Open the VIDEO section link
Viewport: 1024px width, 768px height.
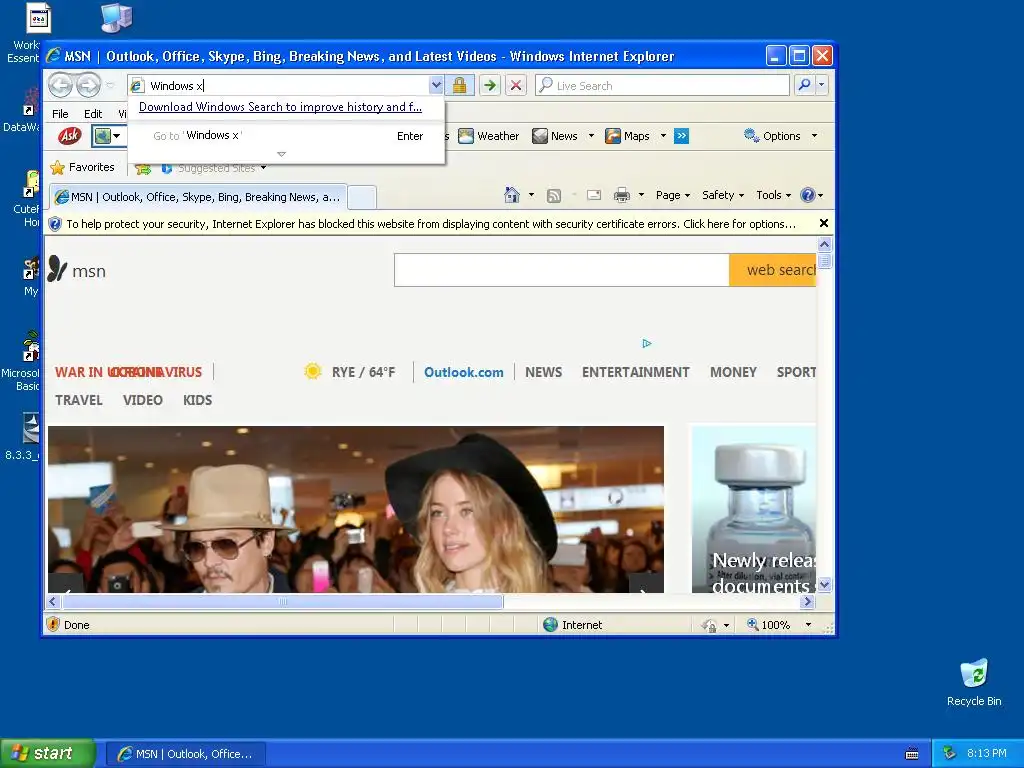coord(142,400)
